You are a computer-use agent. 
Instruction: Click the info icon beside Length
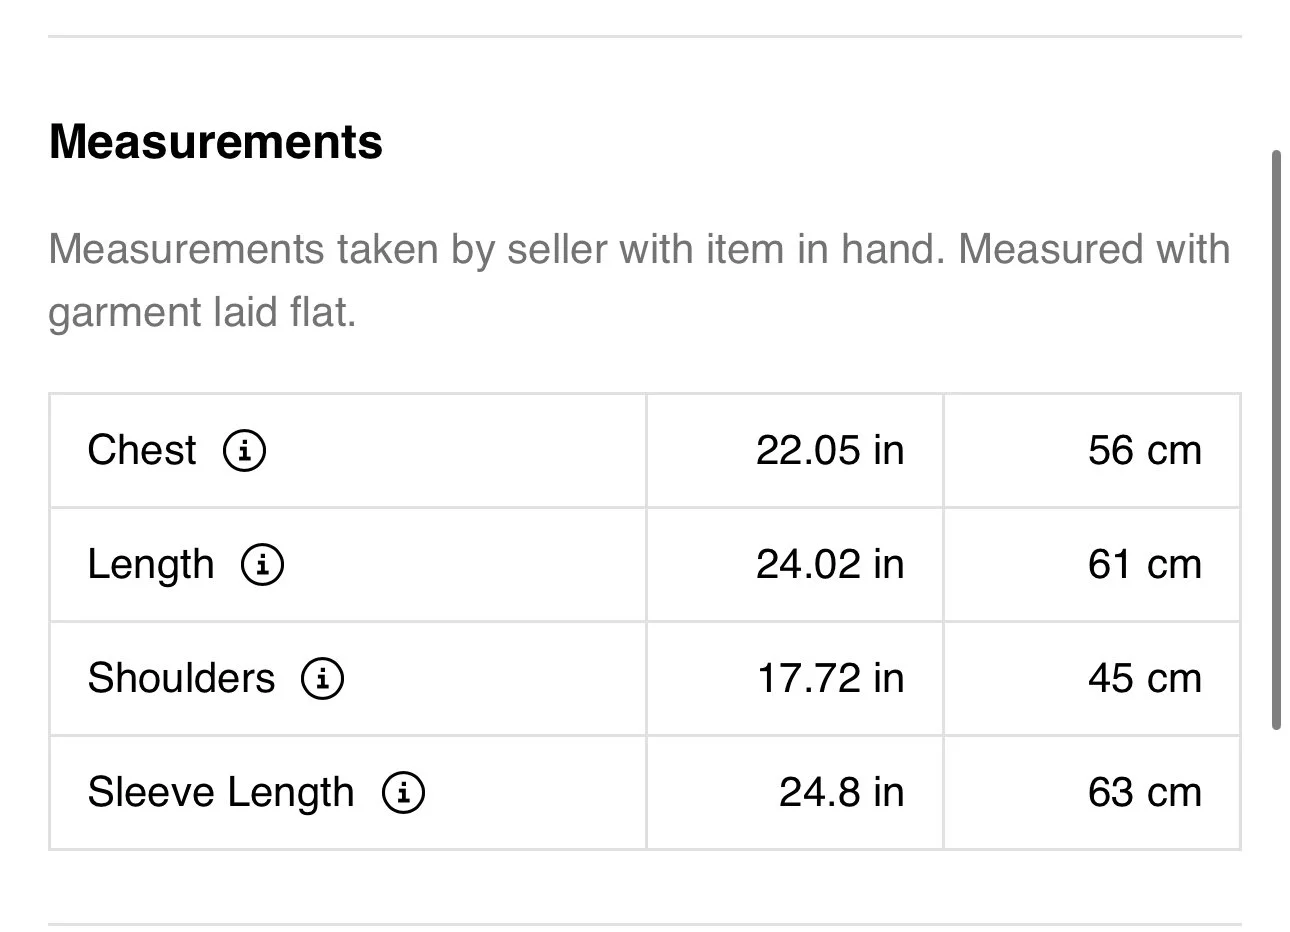(262, 565)
